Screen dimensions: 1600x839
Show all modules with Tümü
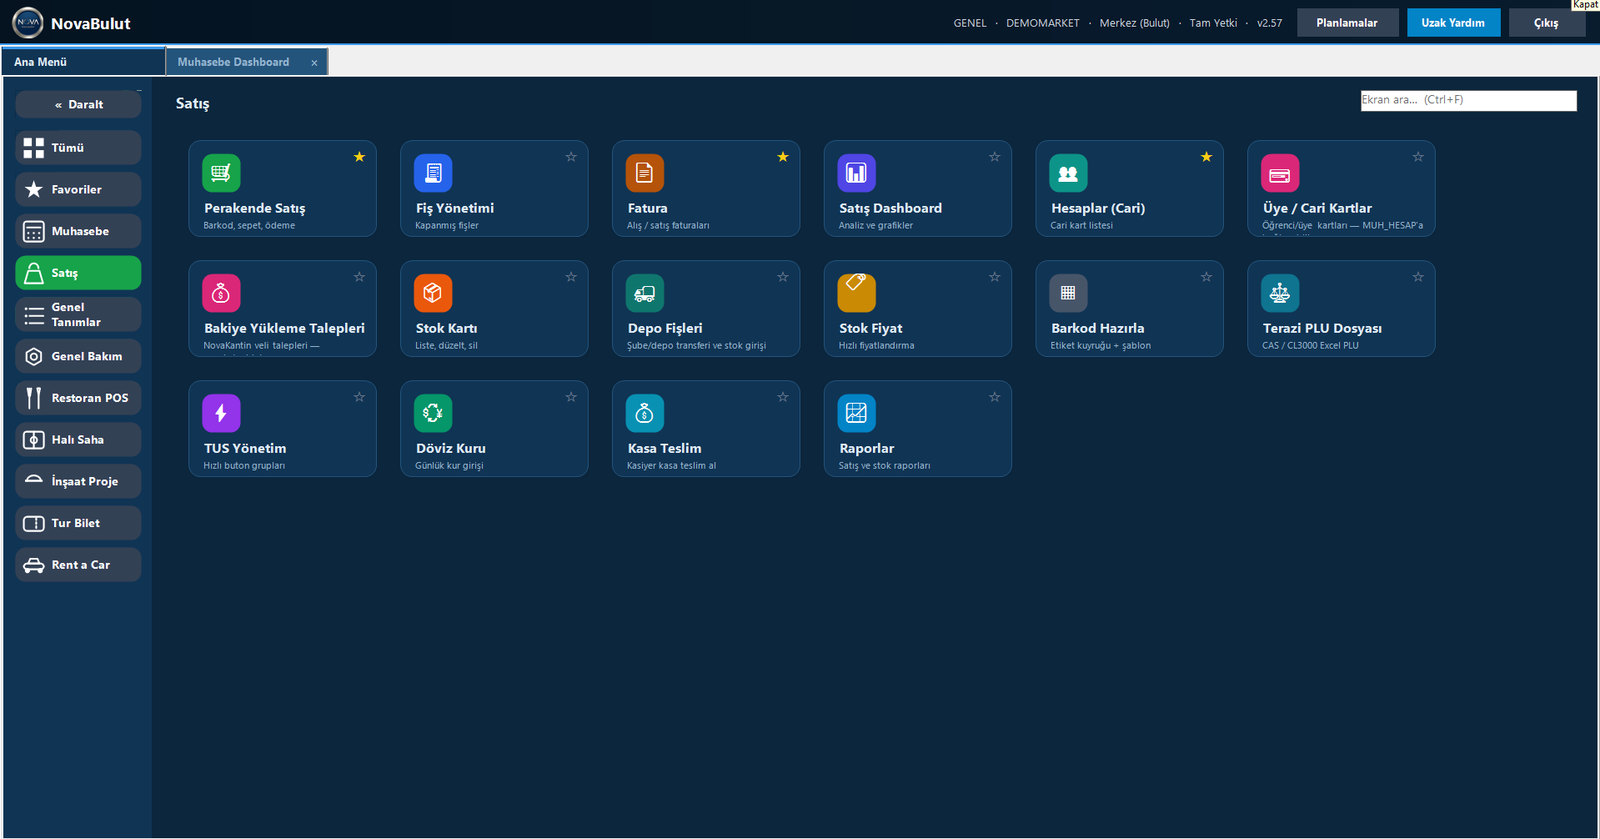(x=78, y=148)
